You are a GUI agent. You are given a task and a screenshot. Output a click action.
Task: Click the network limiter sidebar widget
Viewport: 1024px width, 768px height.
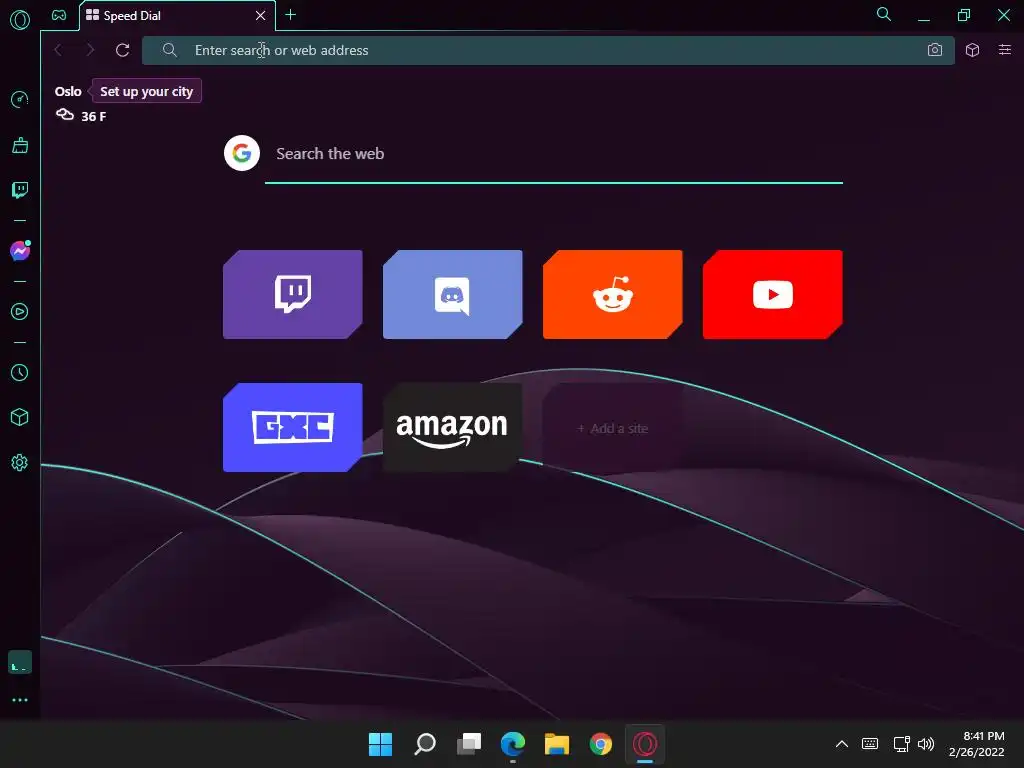(20, 662)
